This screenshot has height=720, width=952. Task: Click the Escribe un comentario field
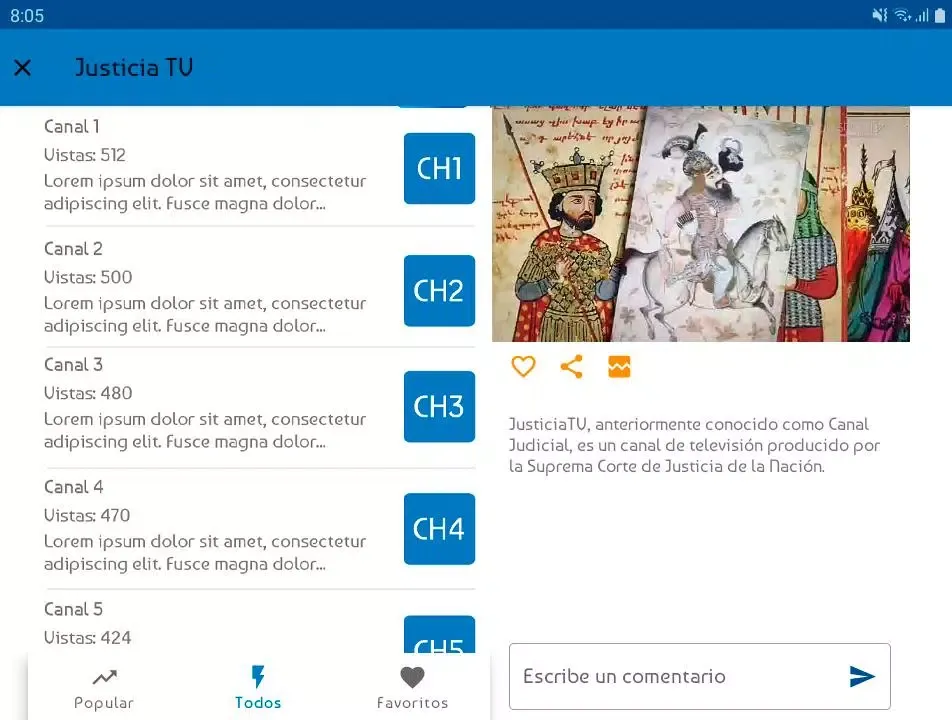pos(675,677)
